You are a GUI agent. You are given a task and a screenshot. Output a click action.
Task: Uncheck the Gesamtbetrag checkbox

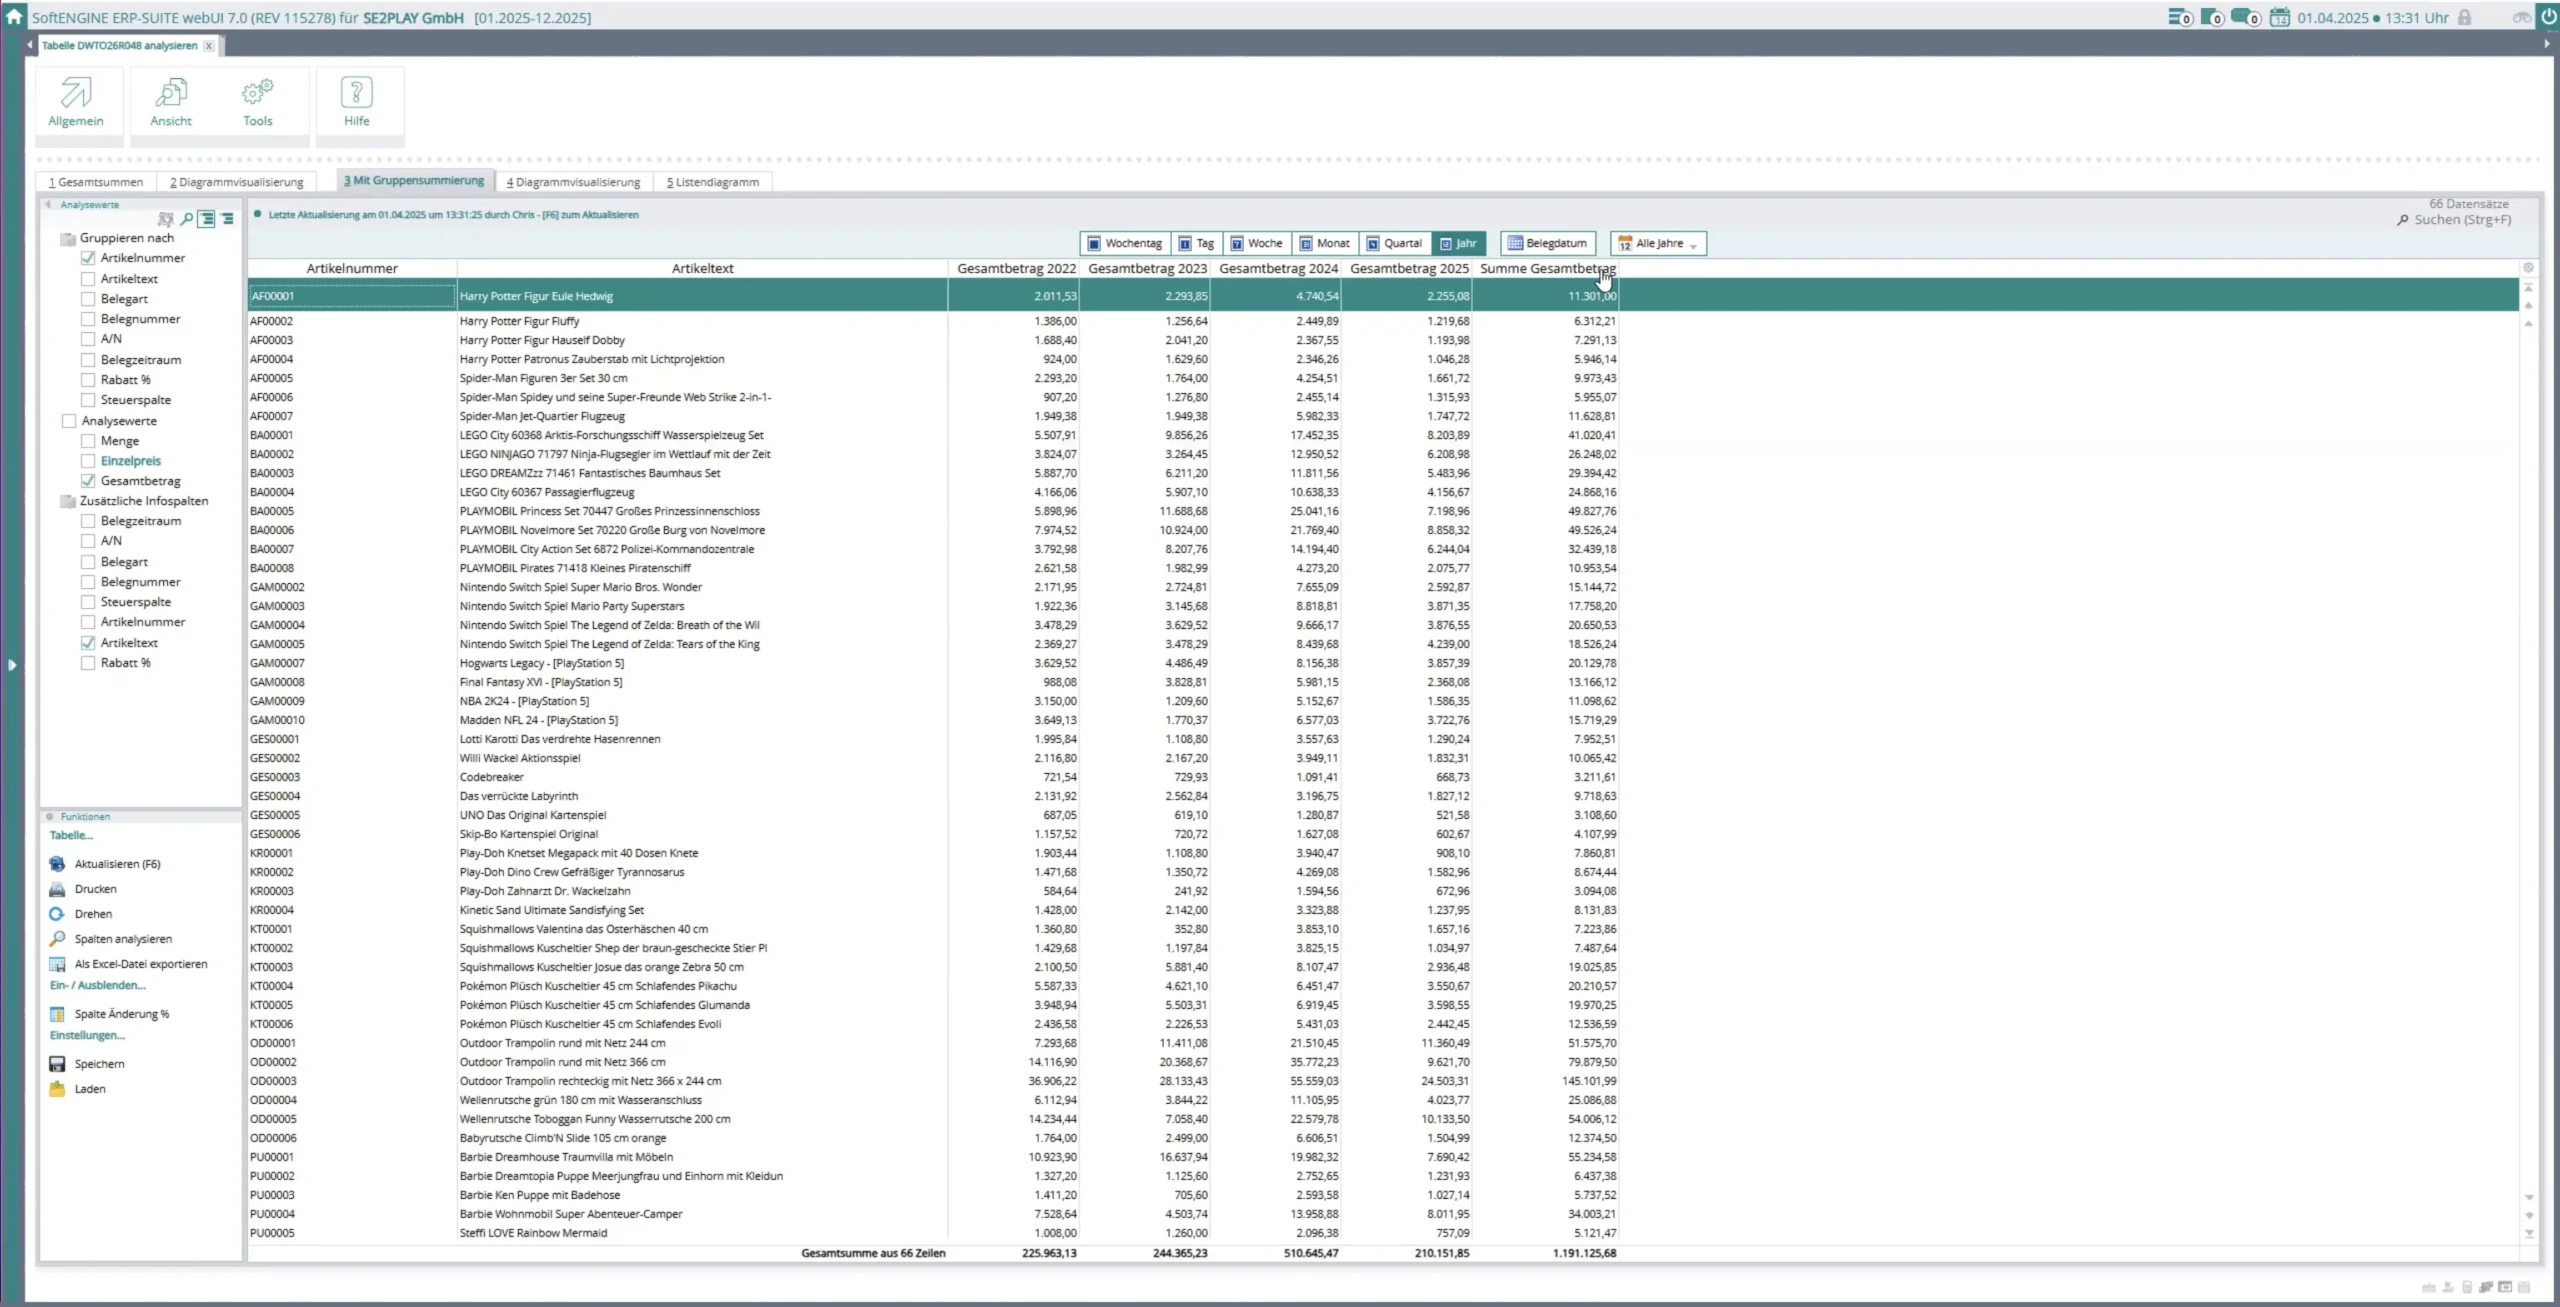(x=88, y=481)
